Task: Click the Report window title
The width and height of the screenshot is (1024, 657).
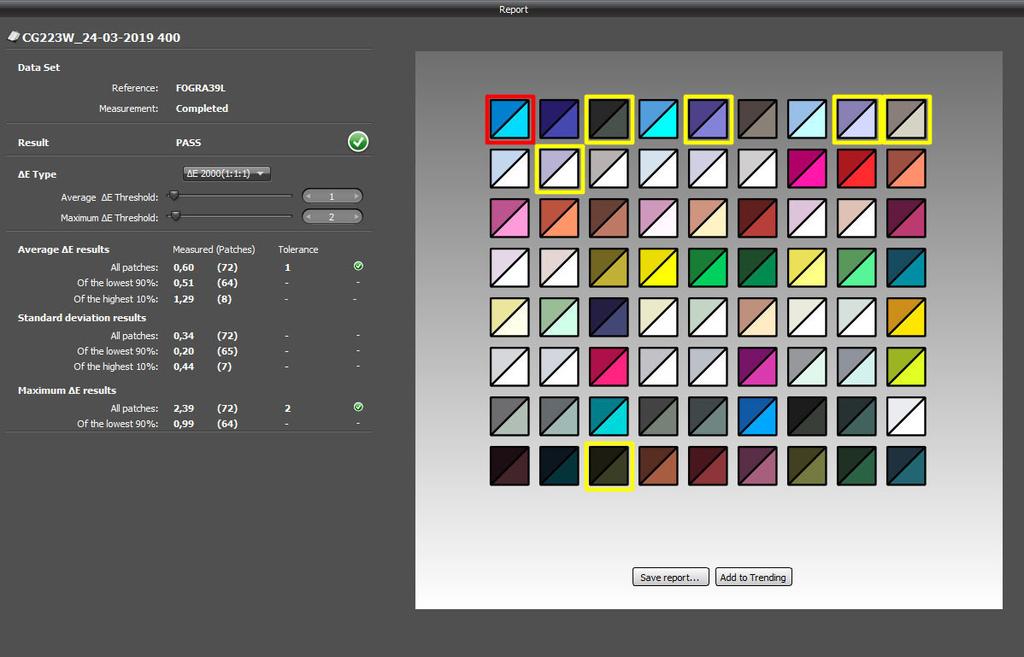Action: 513,9
